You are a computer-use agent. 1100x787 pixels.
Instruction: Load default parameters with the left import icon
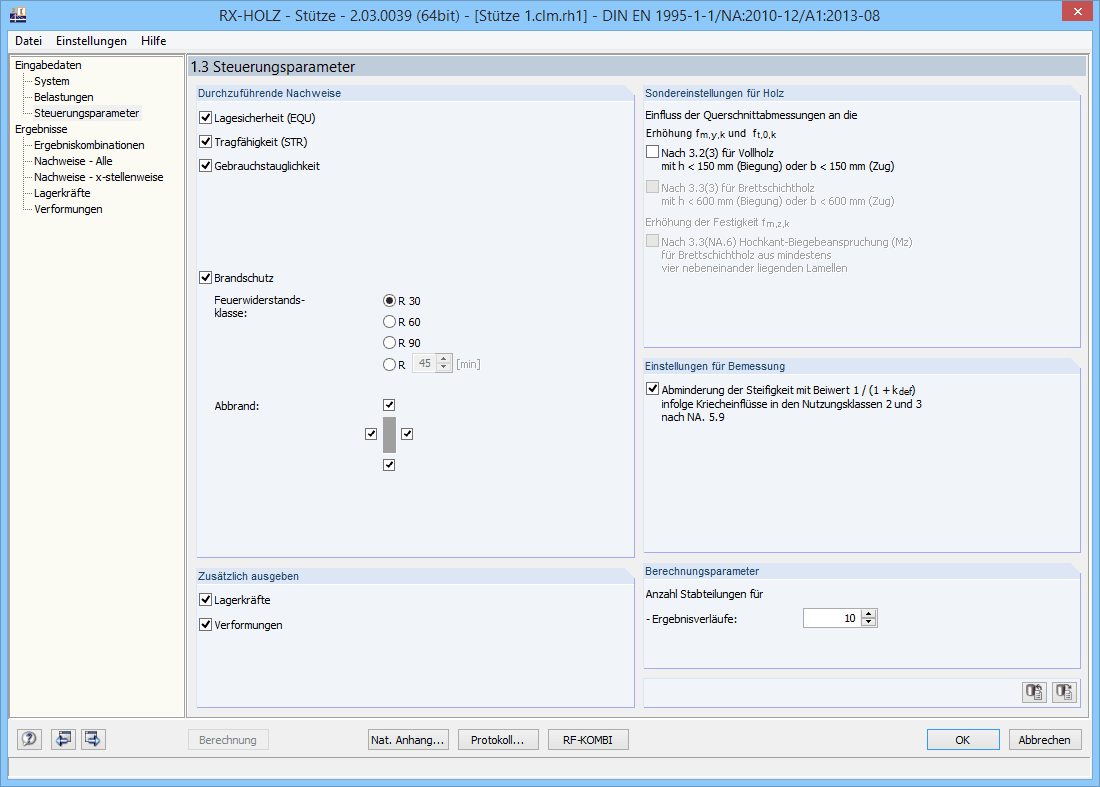1034,691
